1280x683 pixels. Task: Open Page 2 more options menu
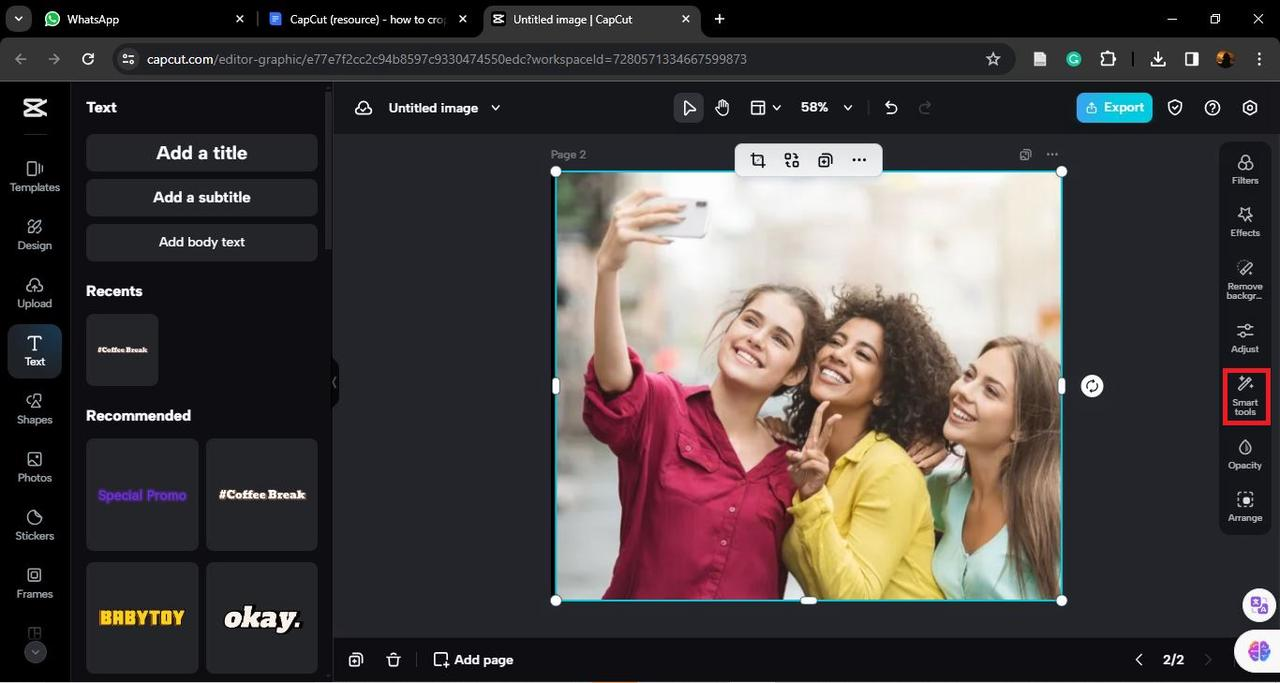1052,155
